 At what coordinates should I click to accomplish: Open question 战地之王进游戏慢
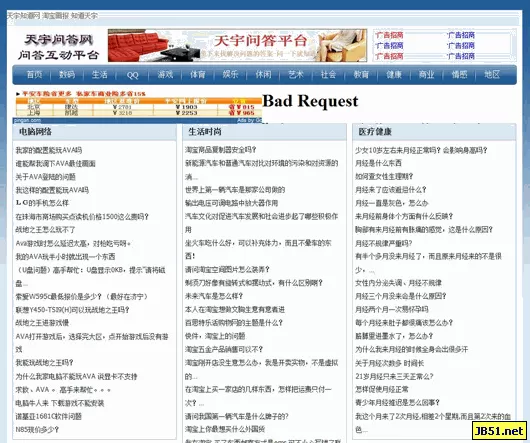[42, 323]
